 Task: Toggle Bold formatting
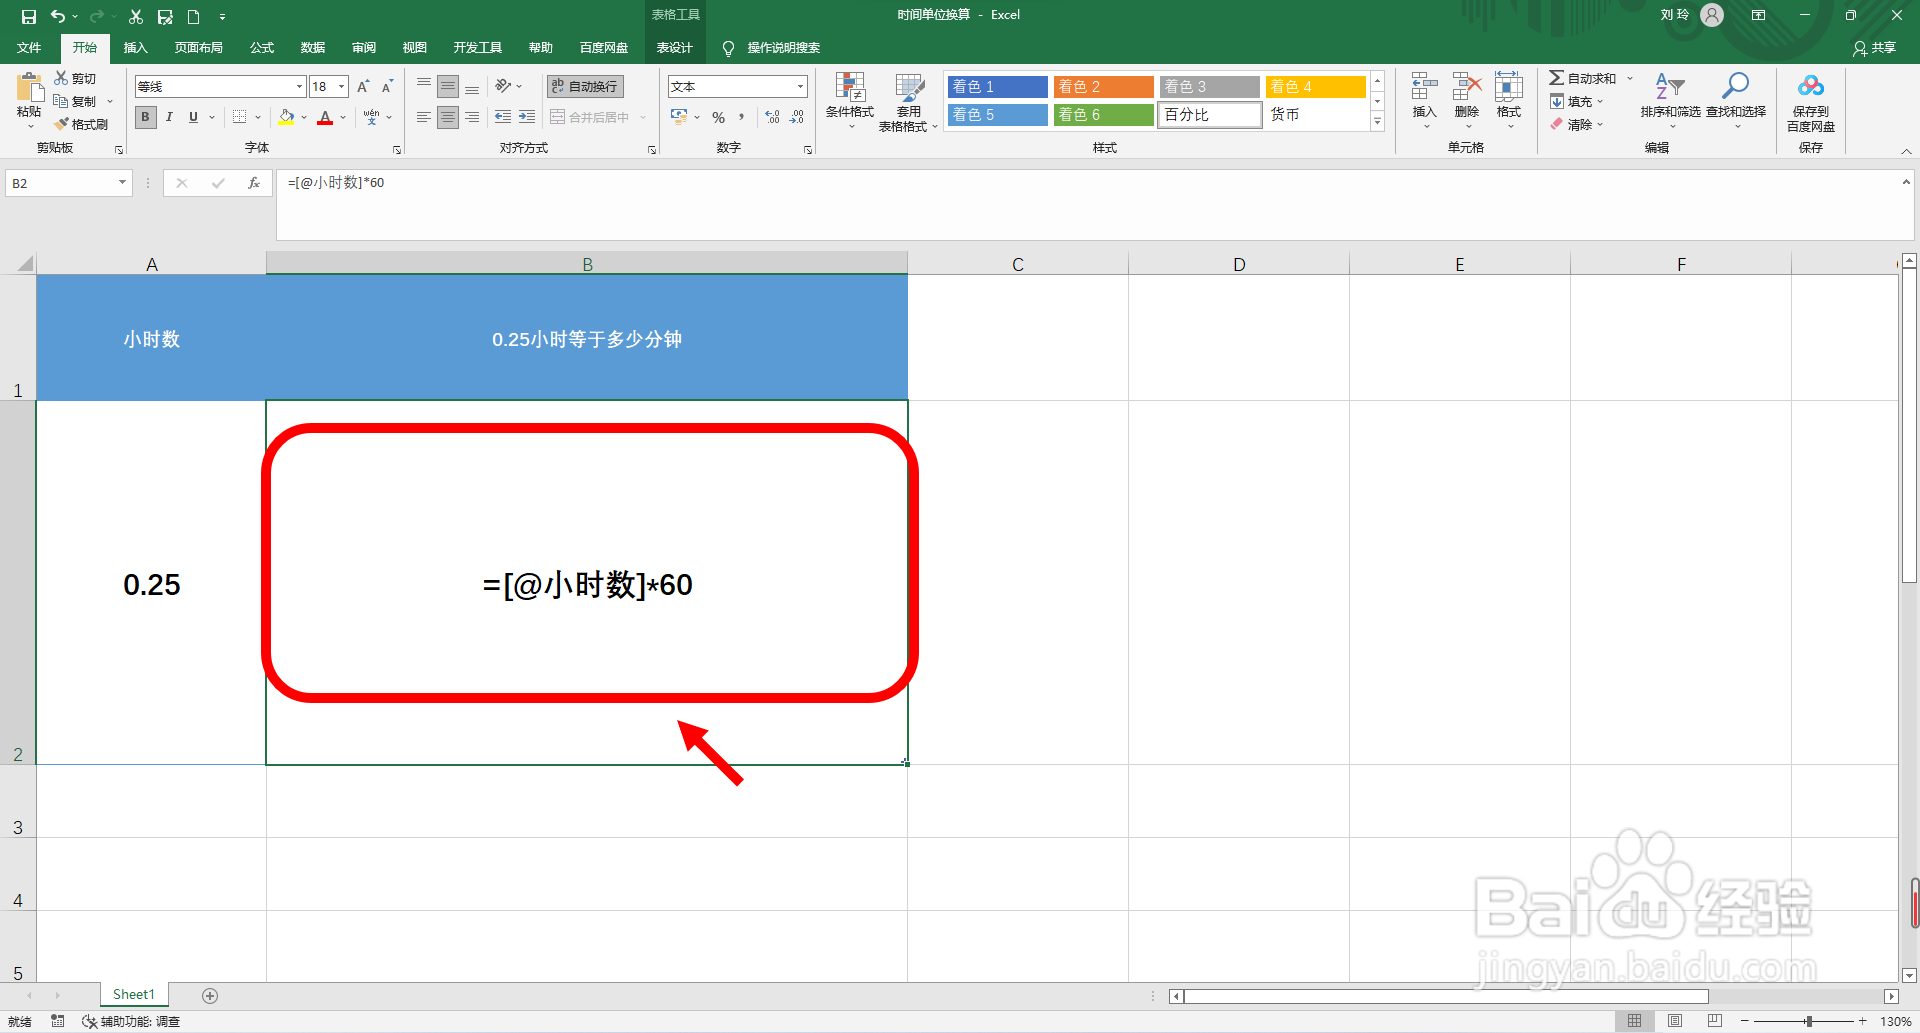(x=146, y=117)
